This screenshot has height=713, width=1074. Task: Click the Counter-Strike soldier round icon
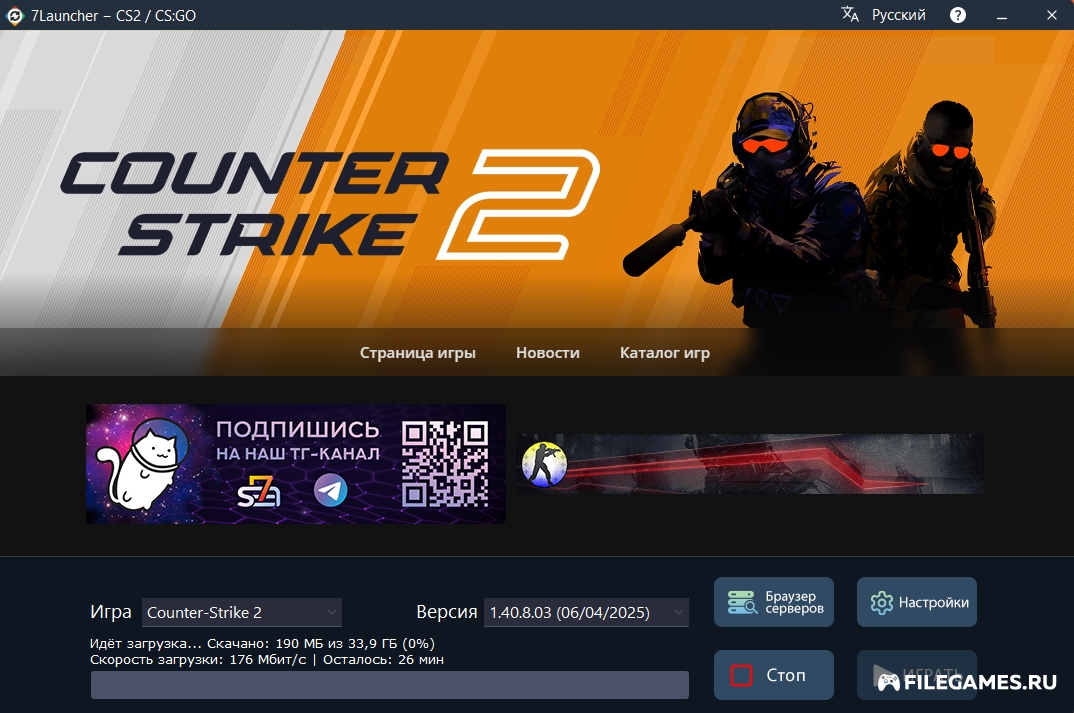click(x=545, y=464)
